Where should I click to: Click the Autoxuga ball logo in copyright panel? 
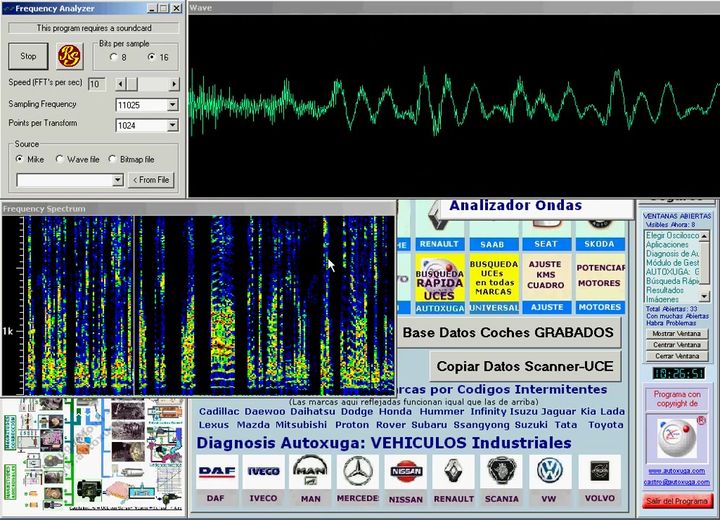click(676, 438)
